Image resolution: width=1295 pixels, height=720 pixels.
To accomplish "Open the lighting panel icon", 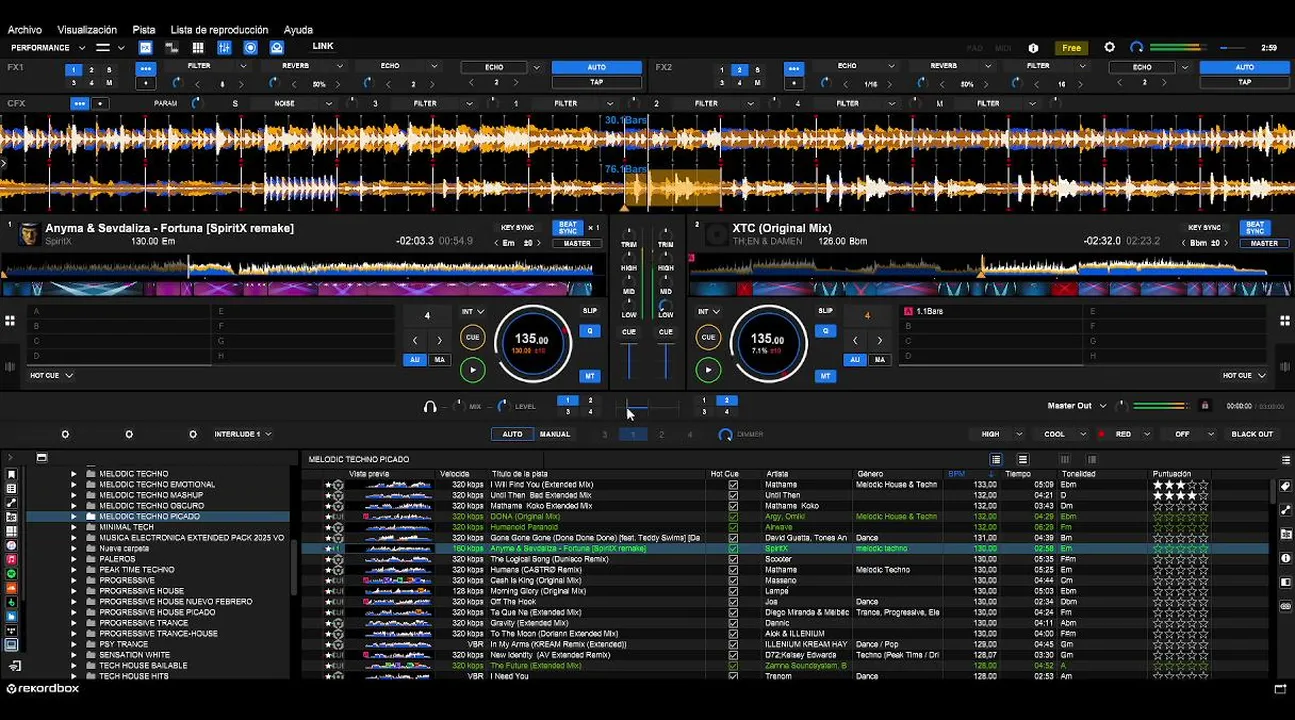I will click(277, 47).
